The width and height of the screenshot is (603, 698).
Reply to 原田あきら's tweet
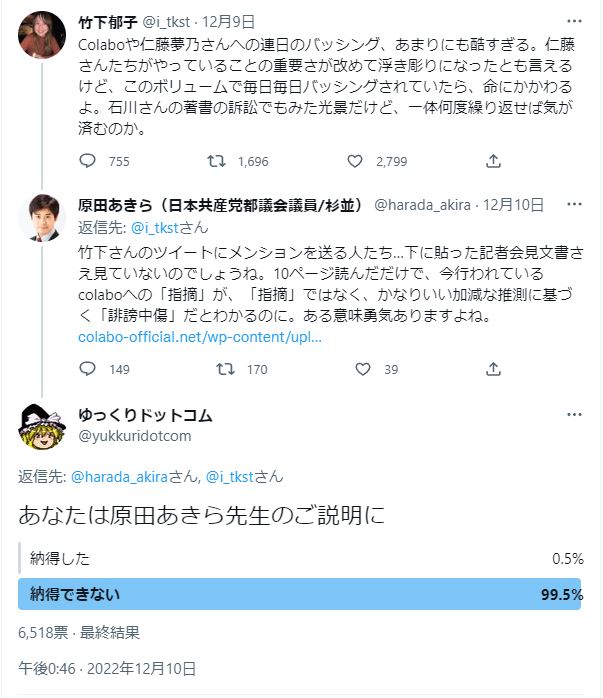(87, 369)
